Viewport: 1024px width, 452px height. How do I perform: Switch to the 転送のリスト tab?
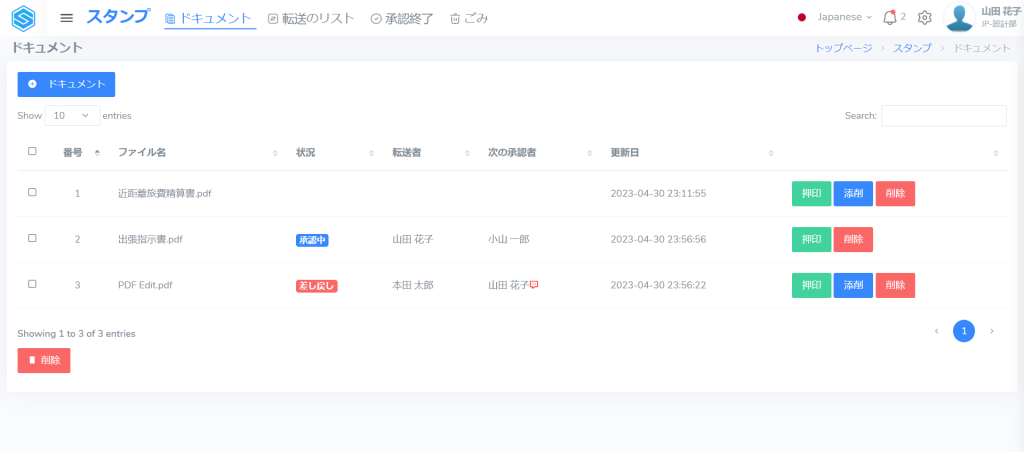click(311, 18)
